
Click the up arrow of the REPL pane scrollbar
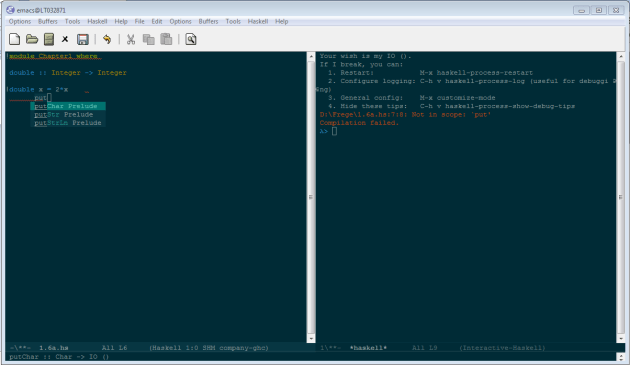[621, 57]
